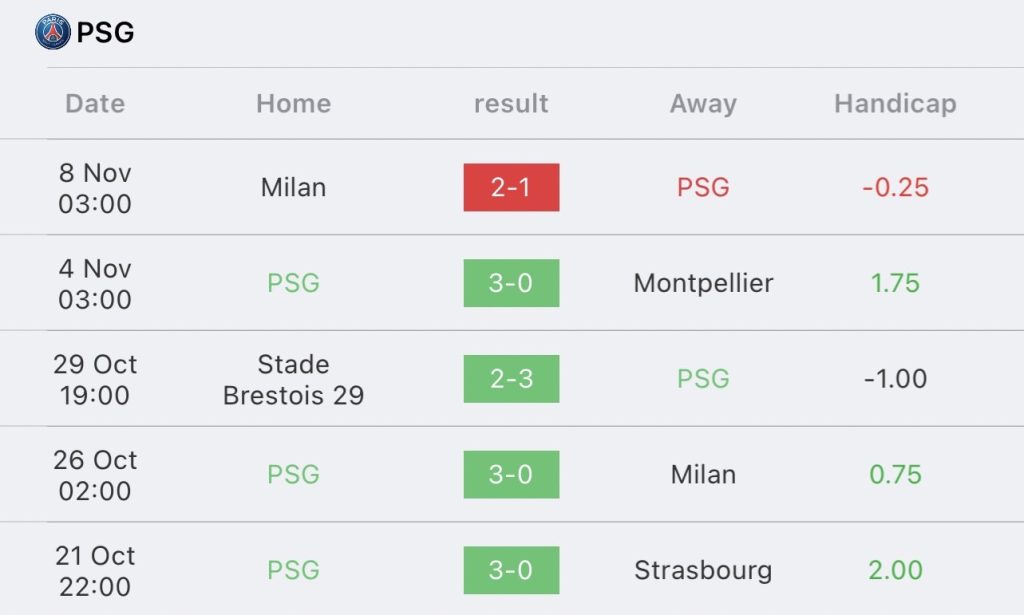Image resolution: width=1024 pixels, height=615 pixels.
Task: Open the 3-0 result against Strasbourg
Action: 511,570
